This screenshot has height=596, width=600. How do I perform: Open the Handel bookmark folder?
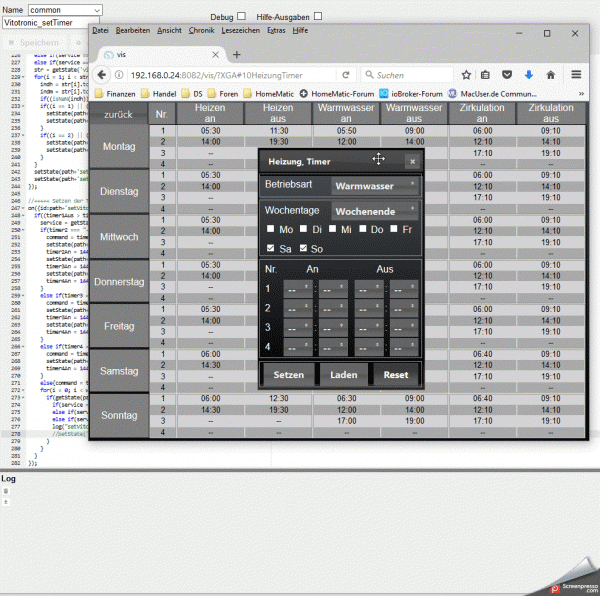pyautogui.click(x=159, y=94)
